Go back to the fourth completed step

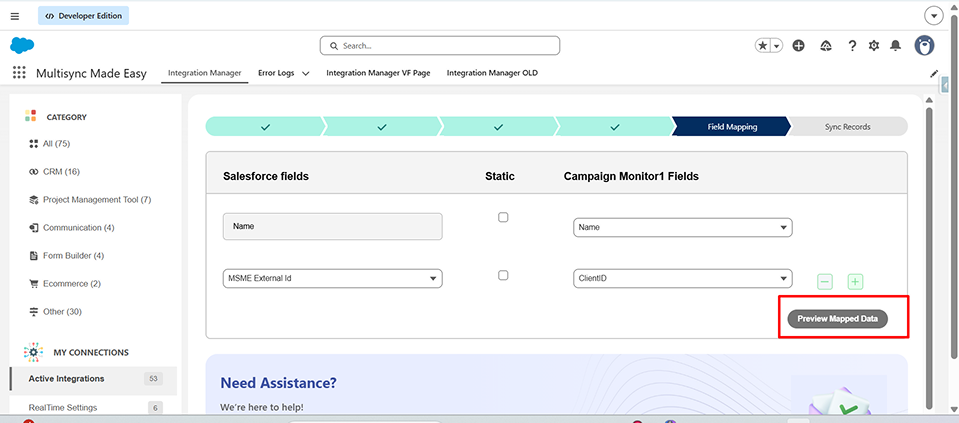[615, 127]
